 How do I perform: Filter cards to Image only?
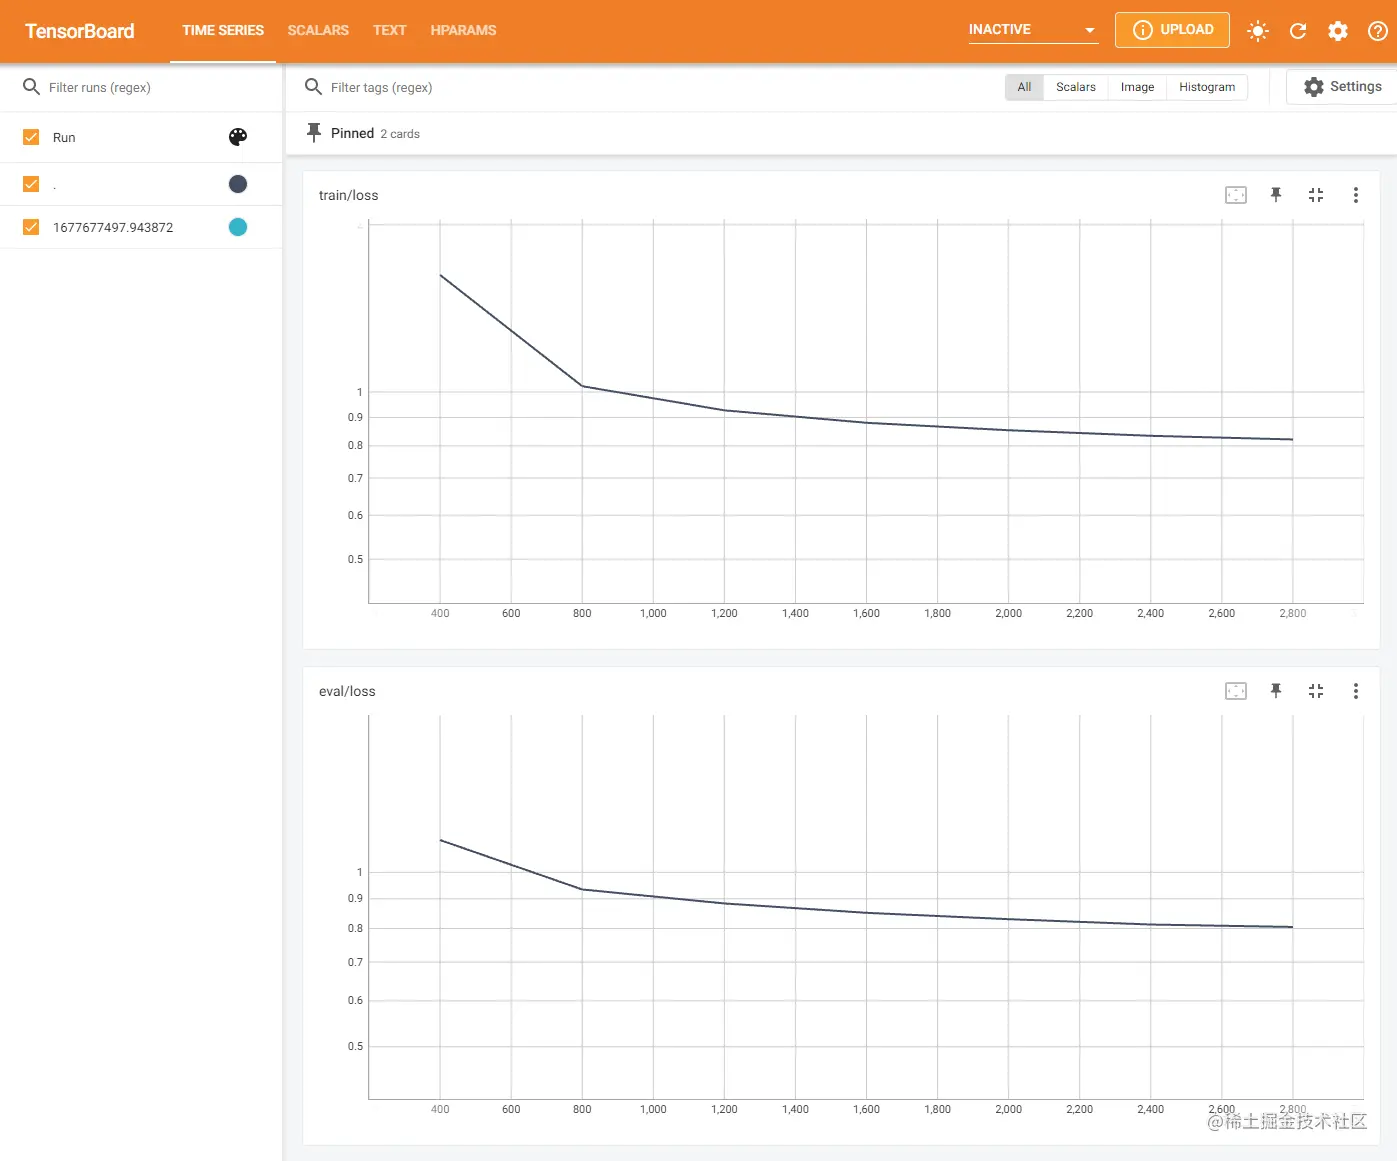1137,87
